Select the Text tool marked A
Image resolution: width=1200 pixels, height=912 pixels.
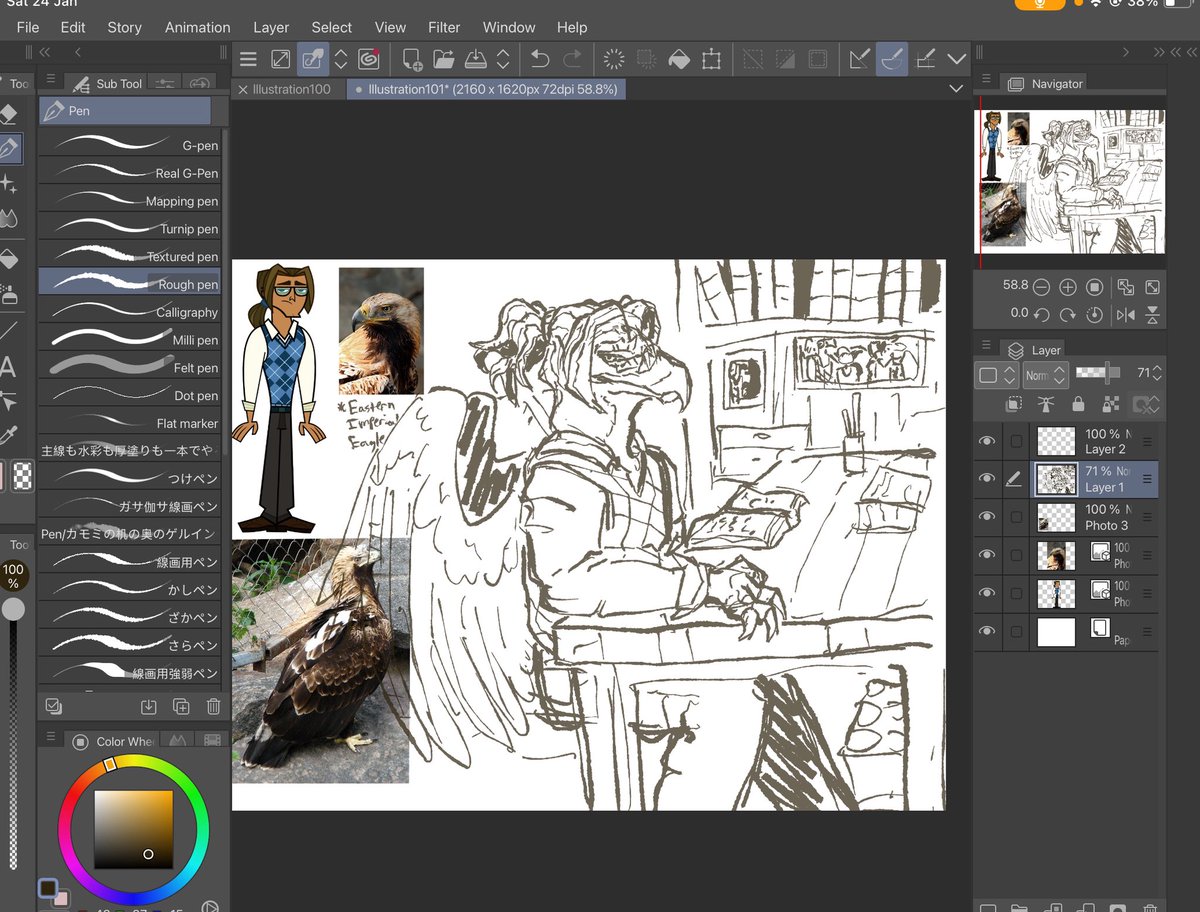pyautogui.click(x=8, y=366)
